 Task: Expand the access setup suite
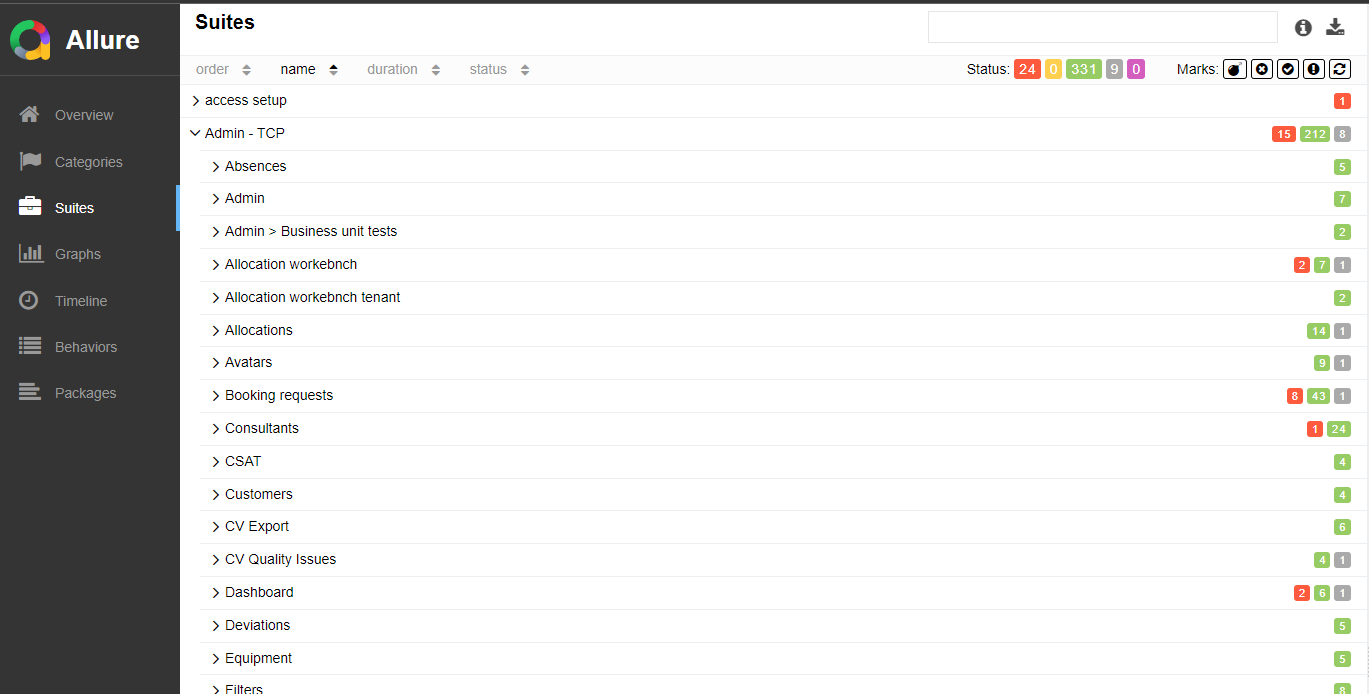coord(195,101)
